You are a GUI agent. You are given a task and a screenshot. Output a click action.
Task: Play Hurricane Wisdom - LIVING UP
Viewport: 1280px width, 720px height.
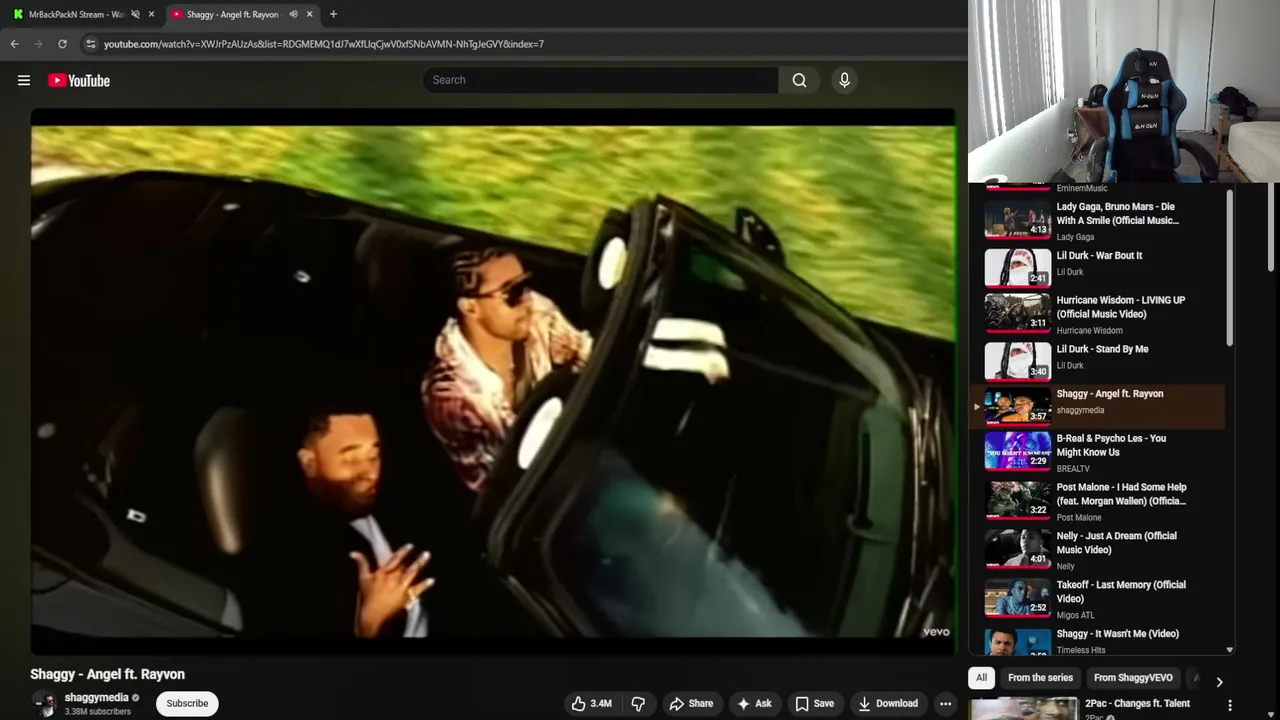pos(1098,313)
